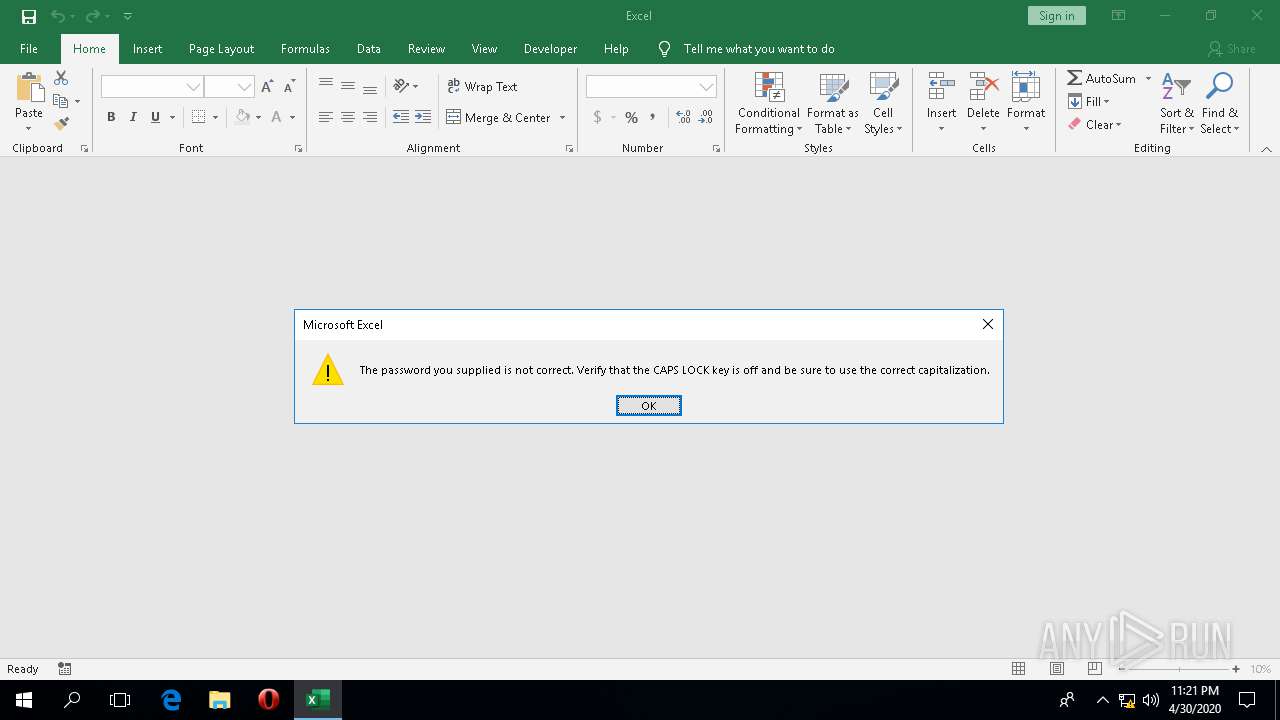Viewport: 1280px width, 720px height.
Task: Toggle Italic formatting
Action: click(133, 117)
